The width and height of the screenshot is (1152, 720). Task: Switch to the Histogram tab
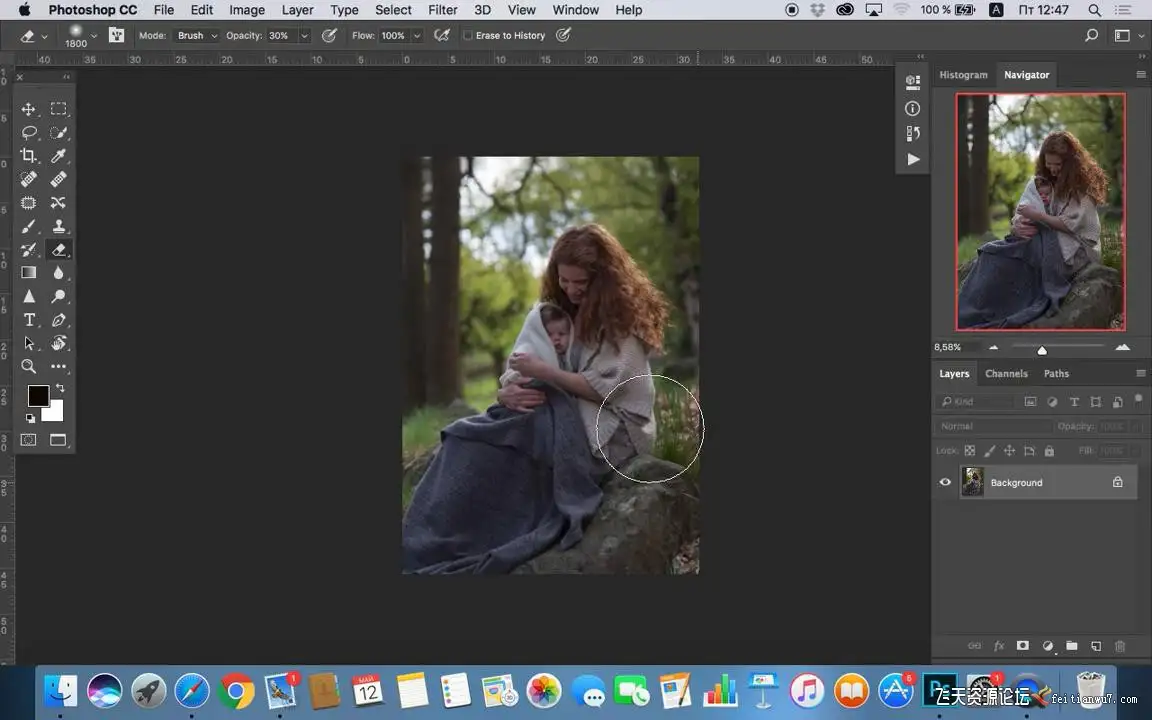963,75
